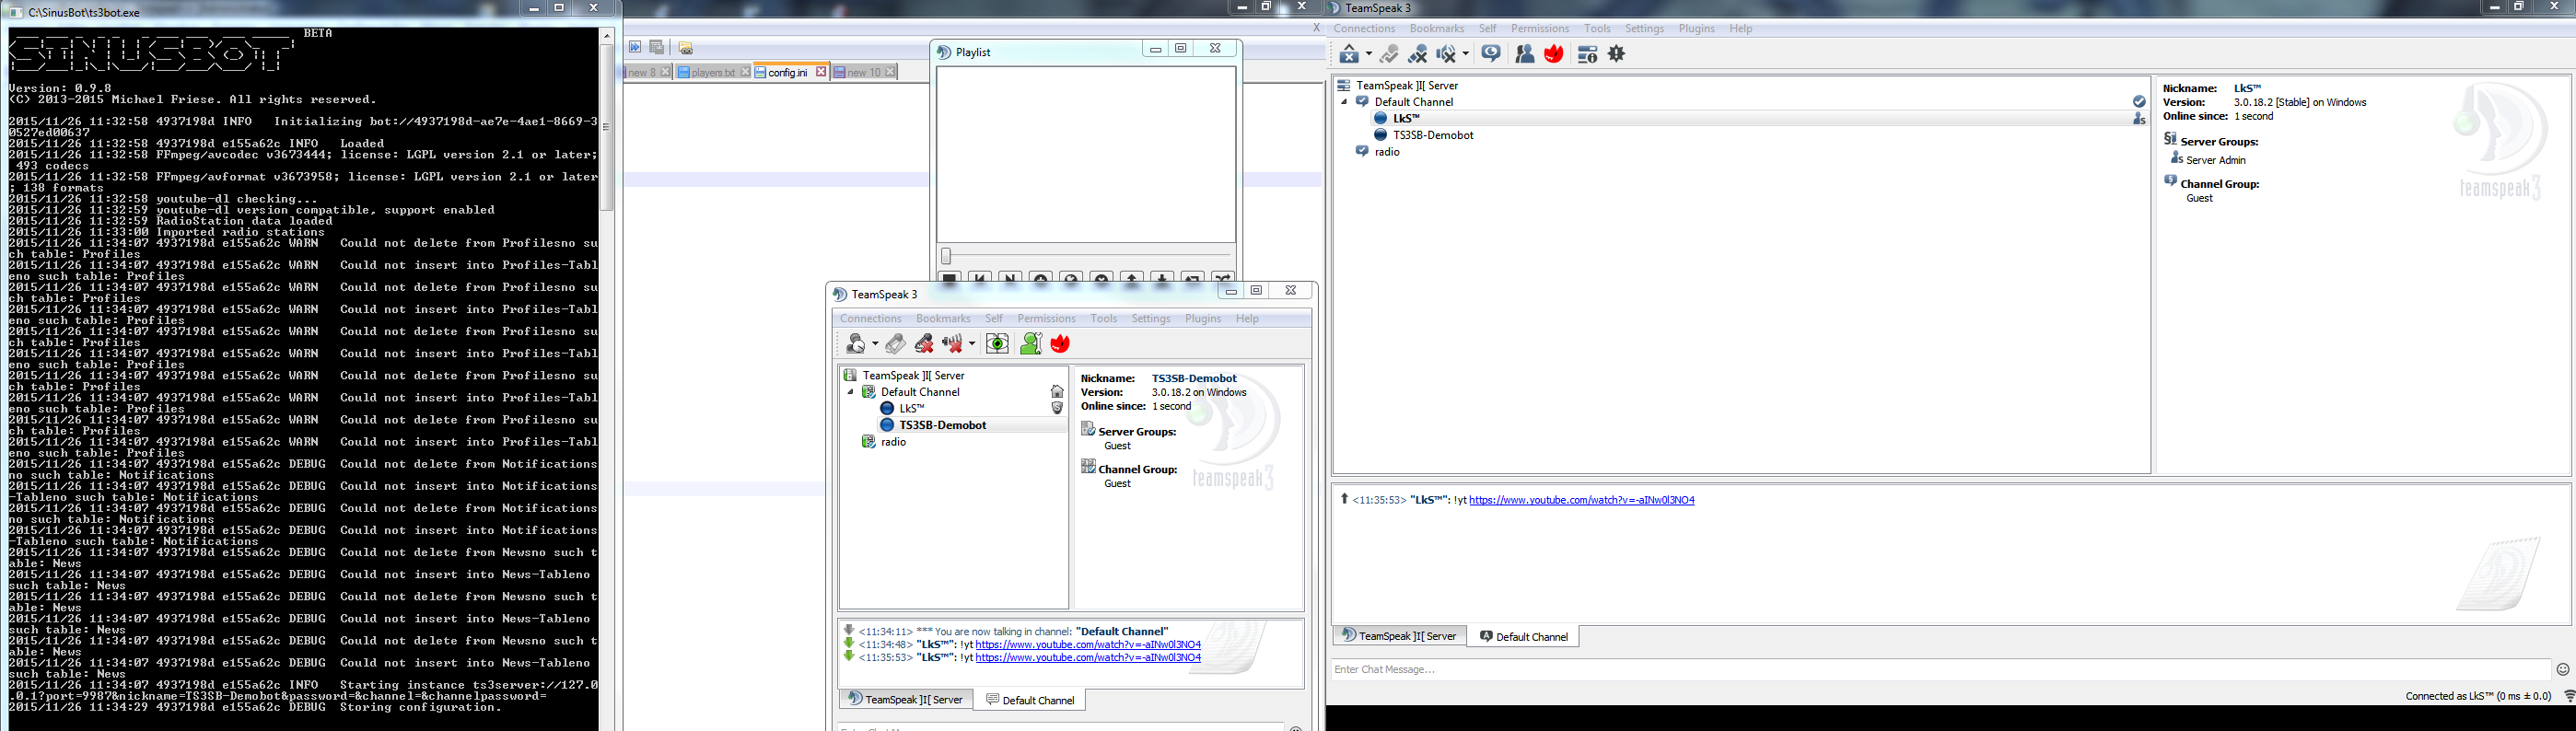
Task: Open the user-with-clock dropdown arrow in Demobot TeamSpeak toolbar
Action: click(874, 345)
